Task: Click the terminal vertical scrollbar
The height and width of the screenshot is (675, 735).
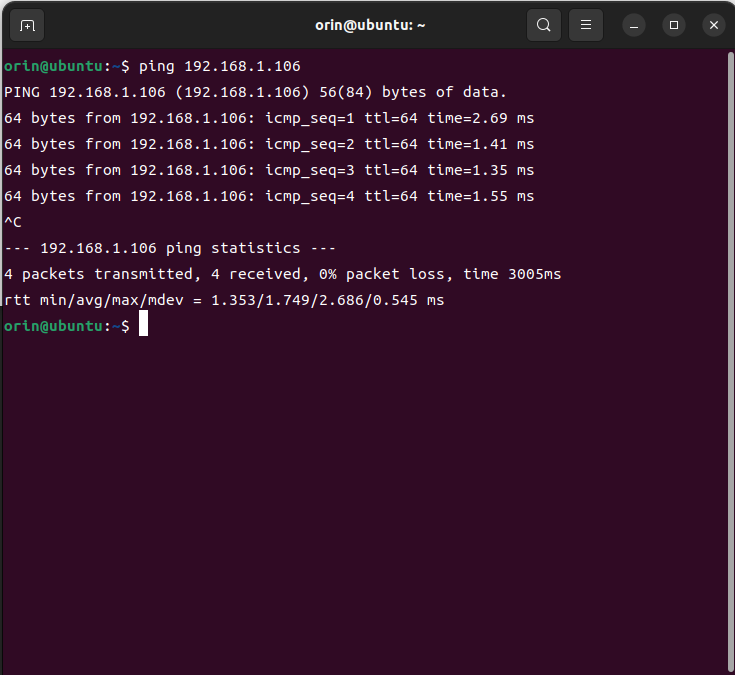Action: tap(731, 361)
